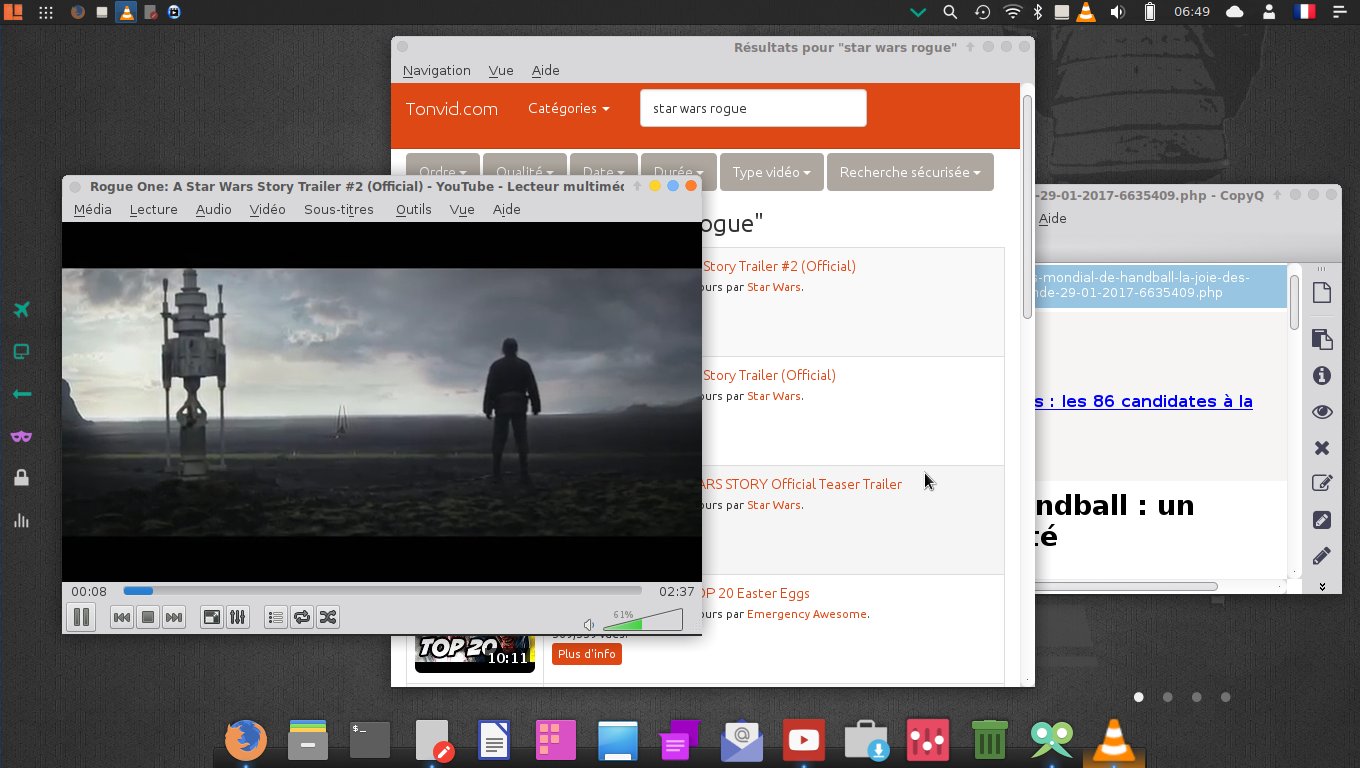Screen dimensions: 1360x768
Task: Focus the star wars rogue search field
Action: [753, 108]
